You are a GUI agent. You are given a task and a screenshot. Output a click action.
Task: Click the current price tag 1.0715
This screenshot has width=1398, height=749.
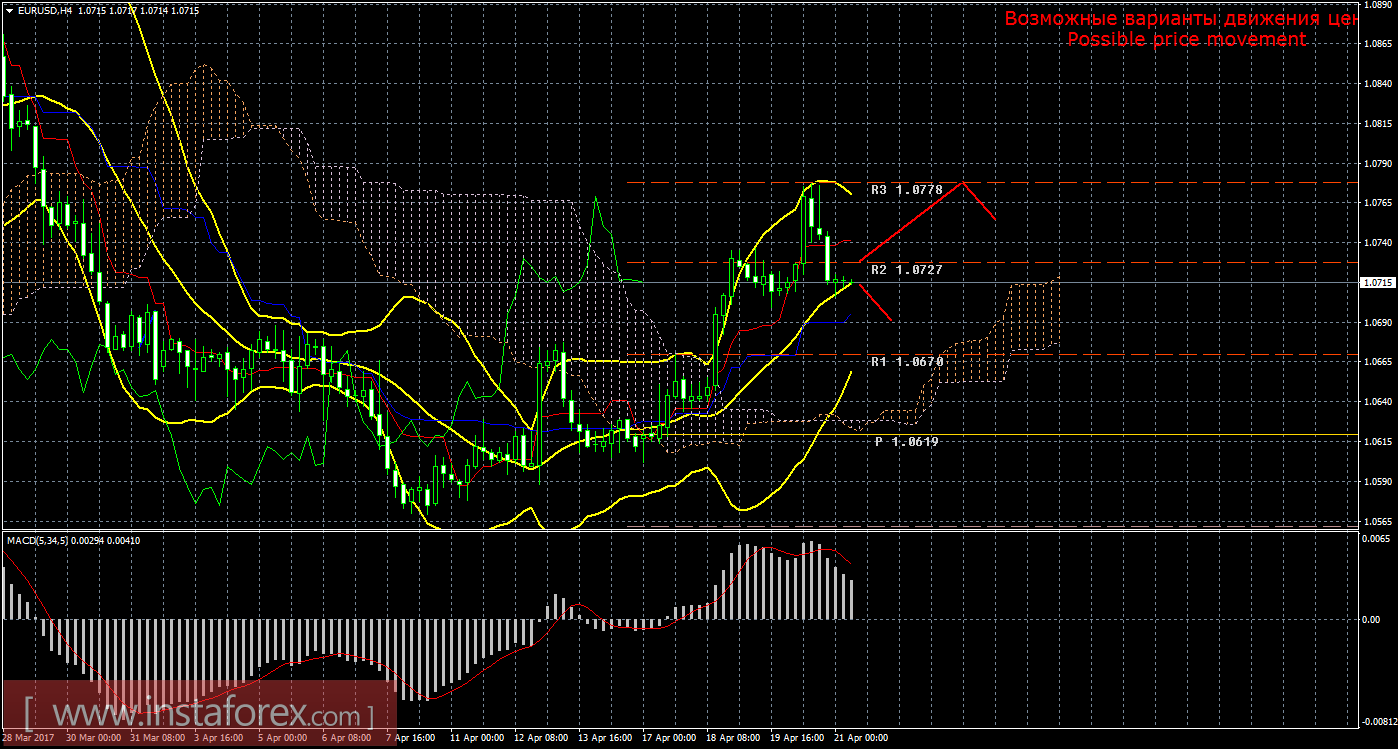click(x=1377, y=283)
